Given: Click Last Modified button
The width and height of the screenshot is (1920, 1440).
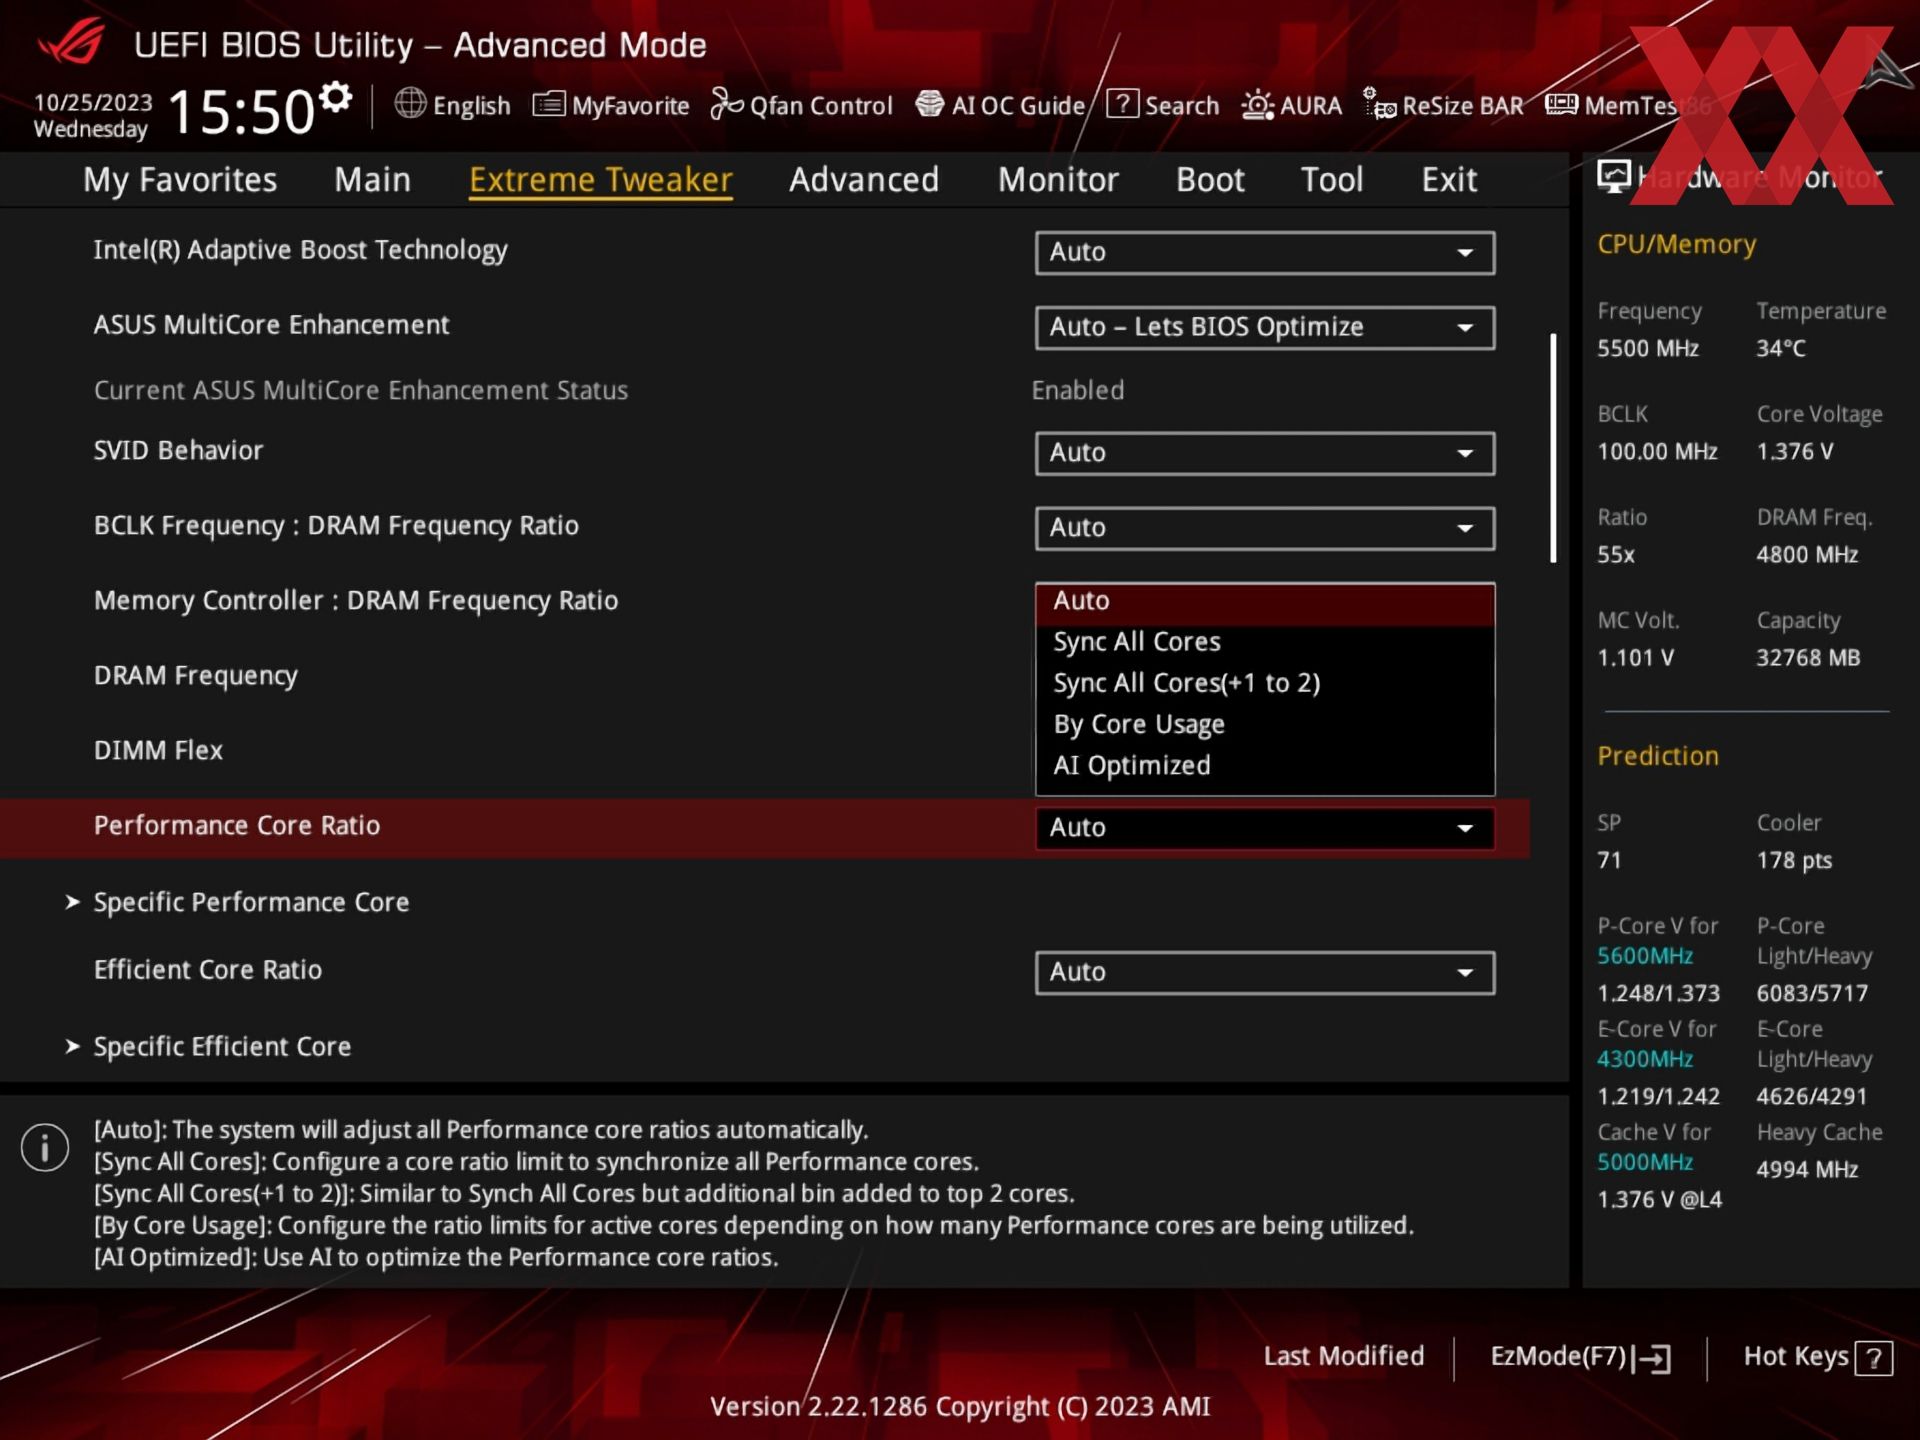Looking at the screenshot, I should coord(1344,1356).
